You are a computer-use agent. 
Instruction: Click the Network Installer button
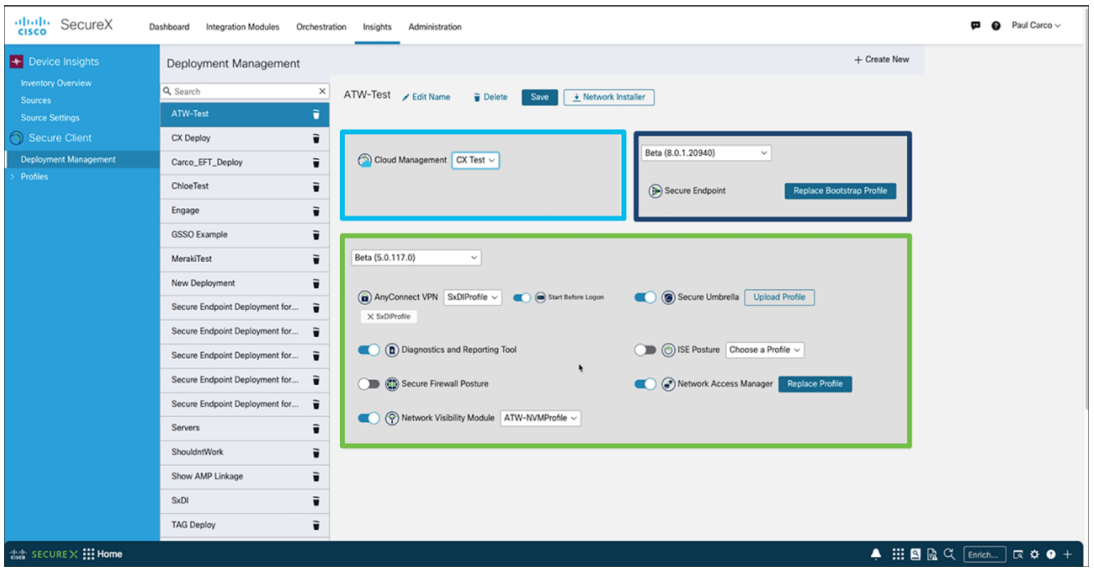pyautogui.click(x=608, y=98)
